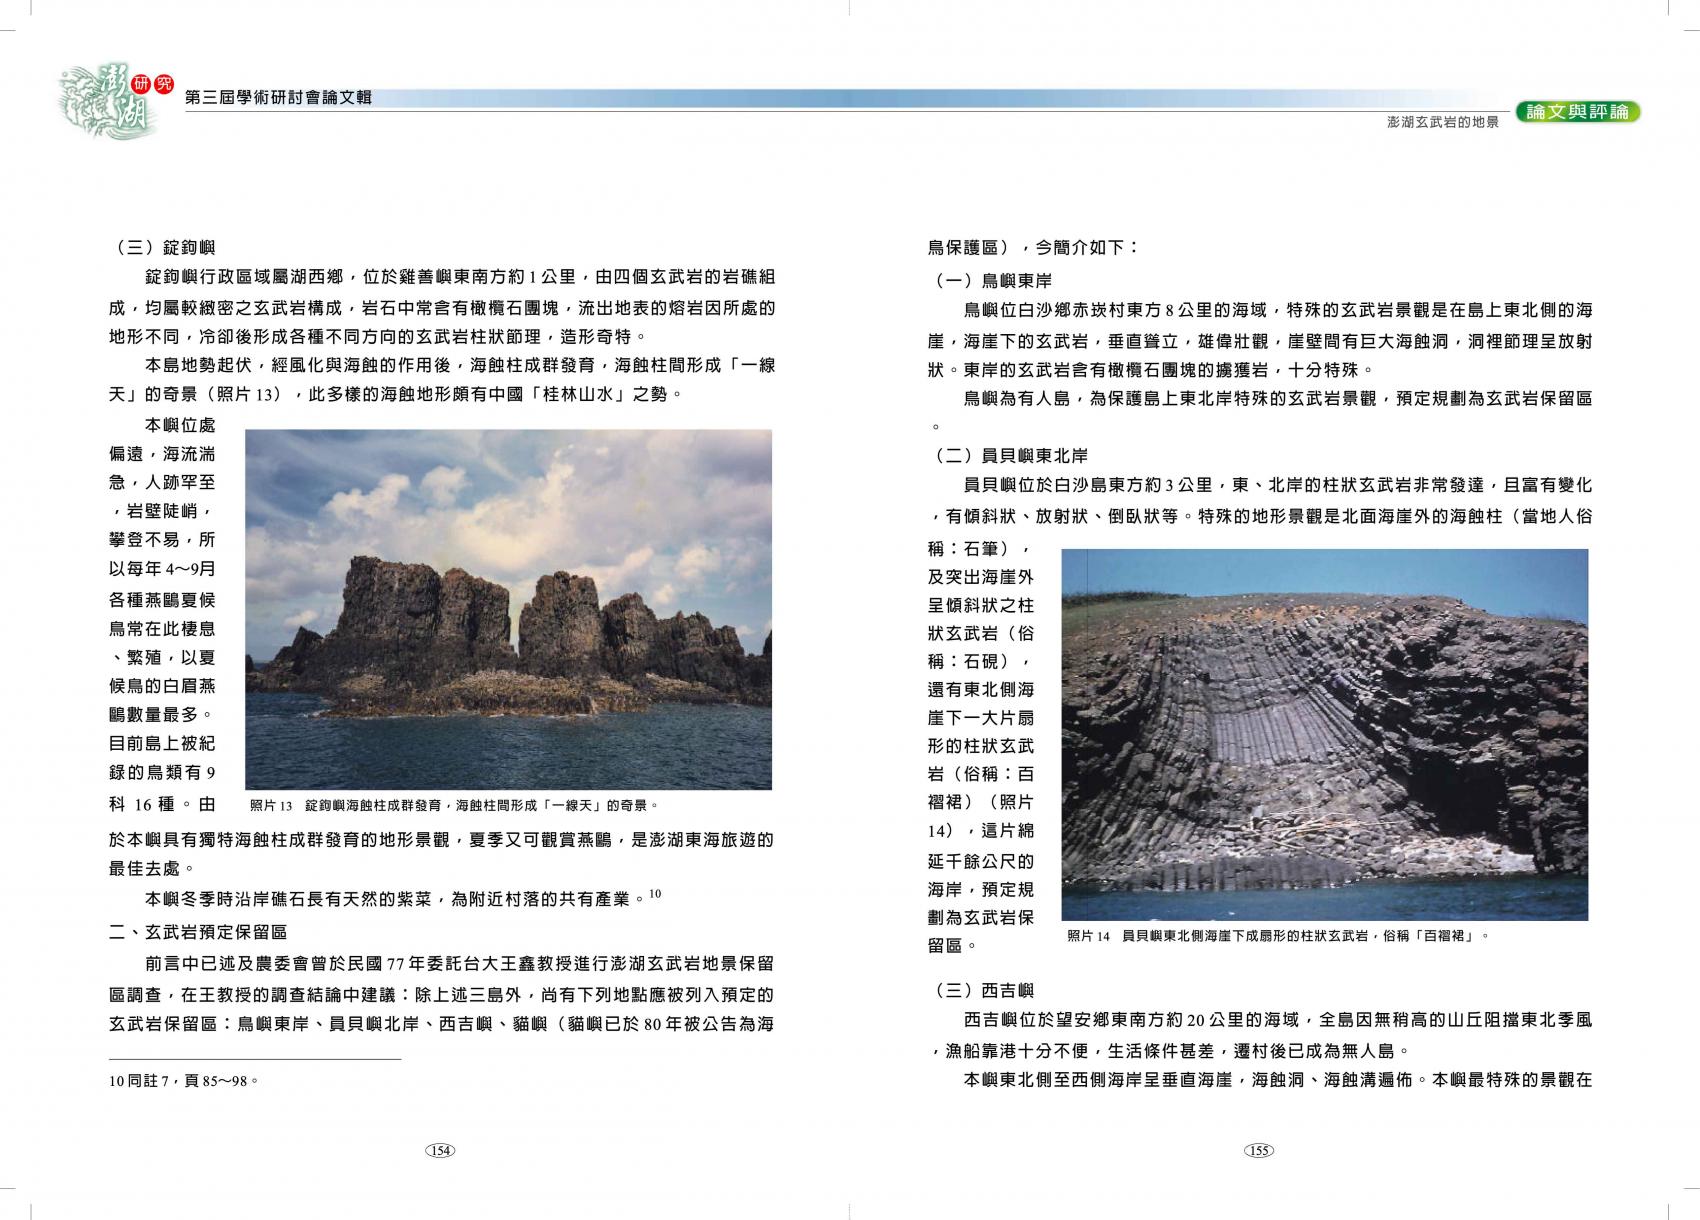Click the green 論文與評論 badge
The height and width of the screenshot is (1220, 1700).
tap(1577, 112)
